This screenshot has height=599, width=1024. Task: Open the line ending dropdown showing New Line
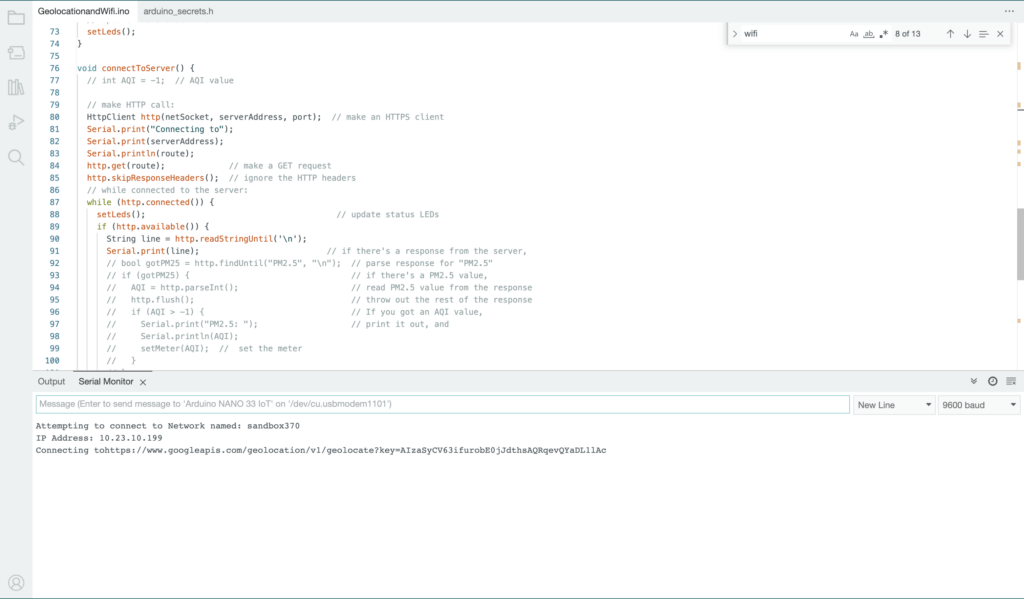point(894,404)
